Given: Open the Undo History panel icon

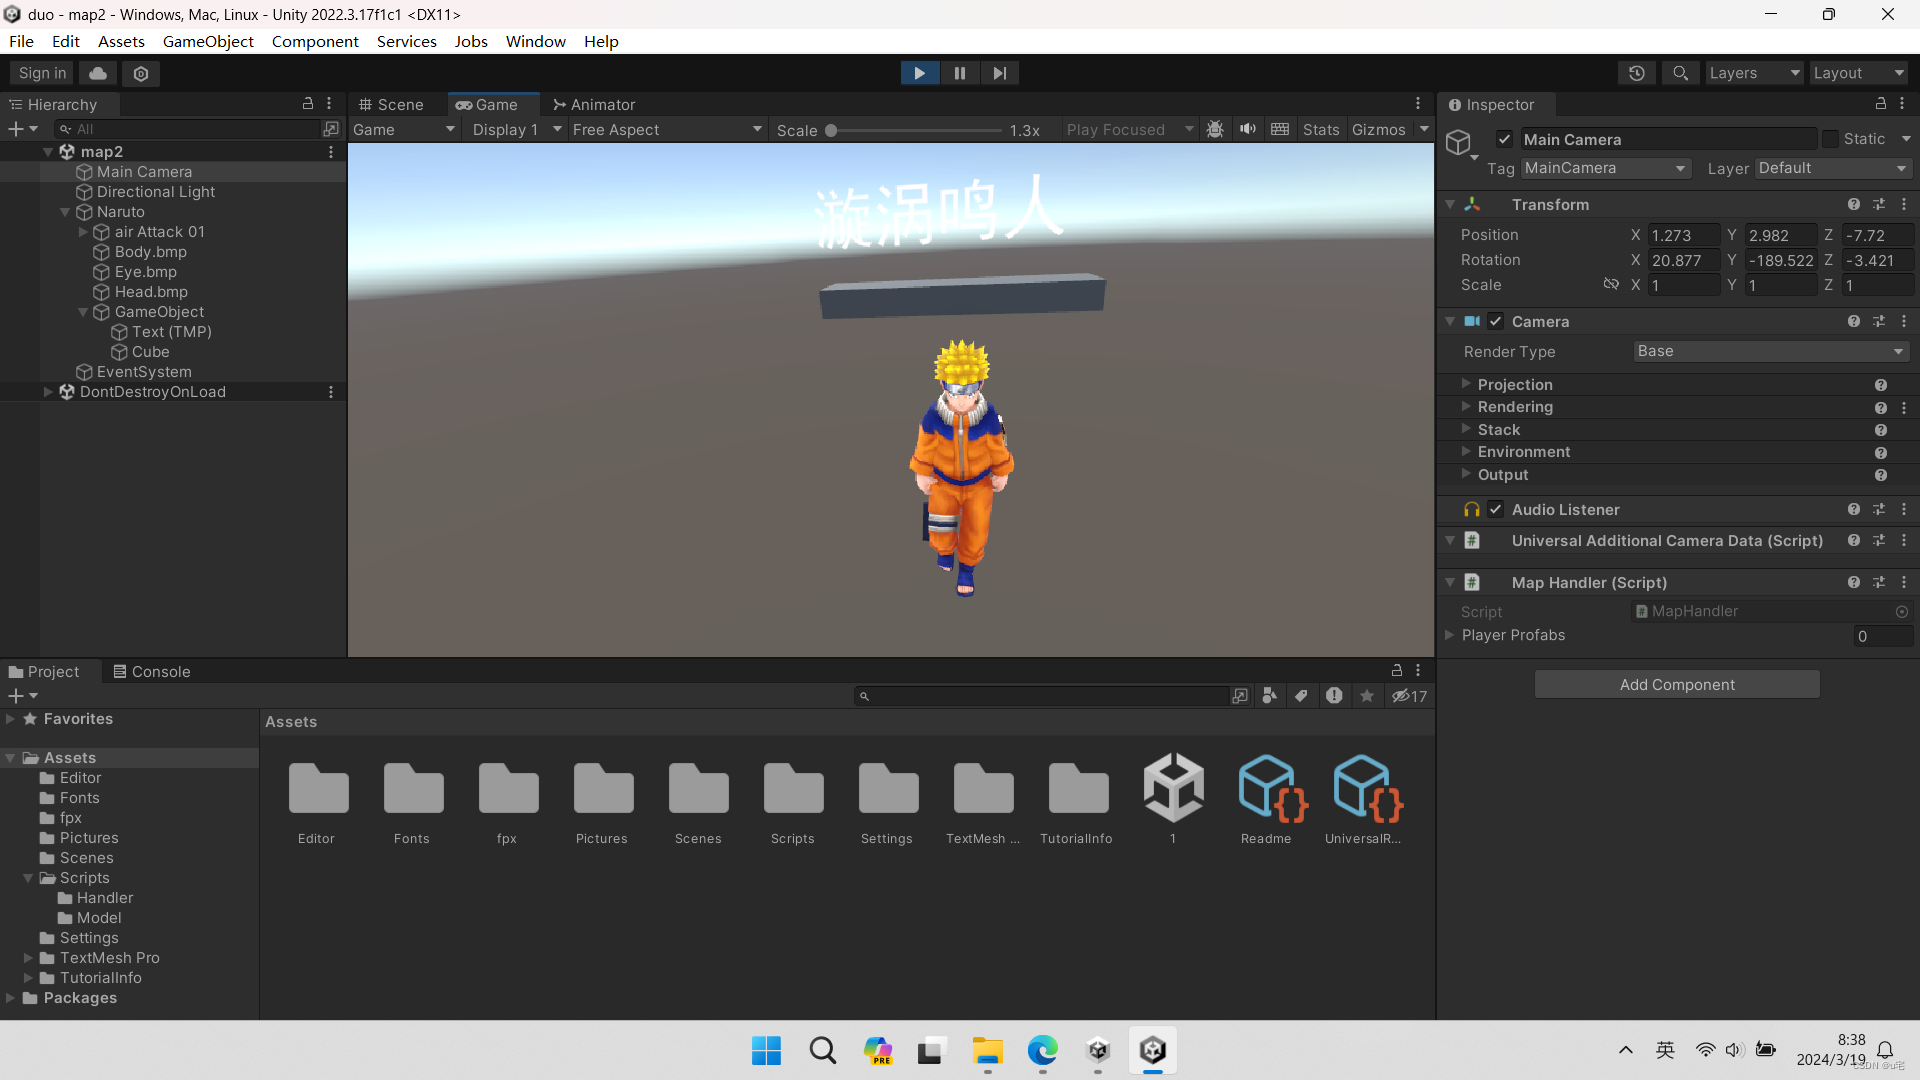Looking at the screenshot, I should coord(1636,73).
